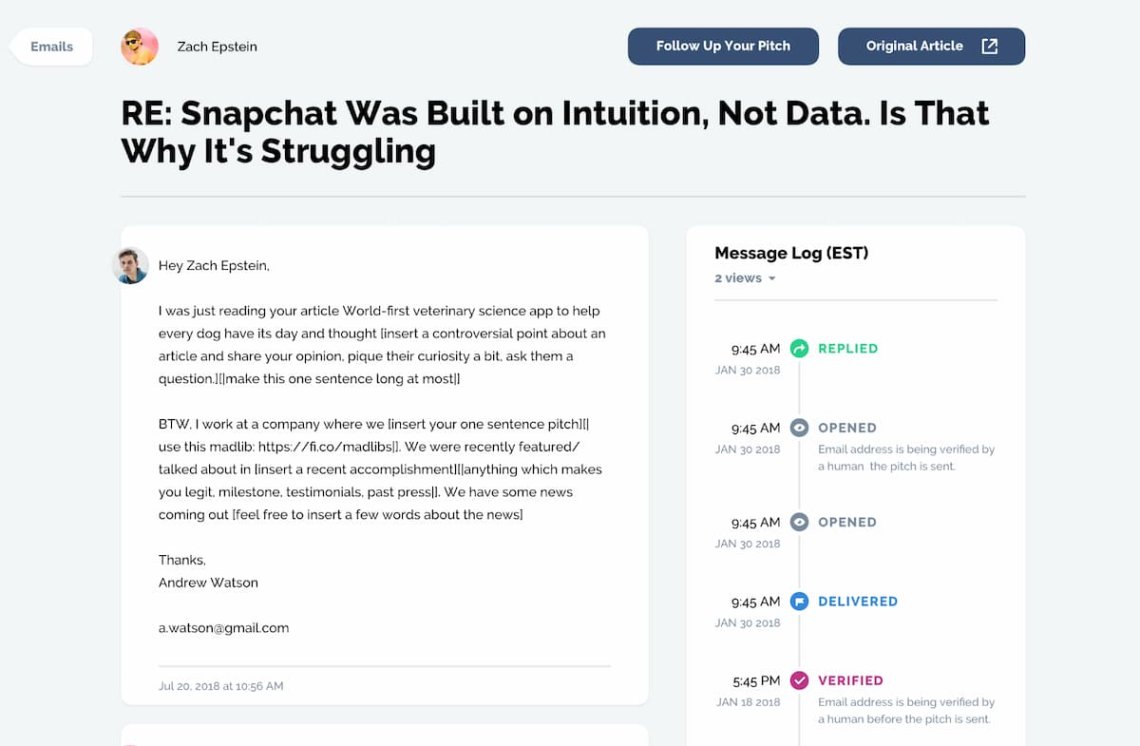Click the REPLIED status label
Viewport: 1140px width, 746px height.
tap(848, 349)
